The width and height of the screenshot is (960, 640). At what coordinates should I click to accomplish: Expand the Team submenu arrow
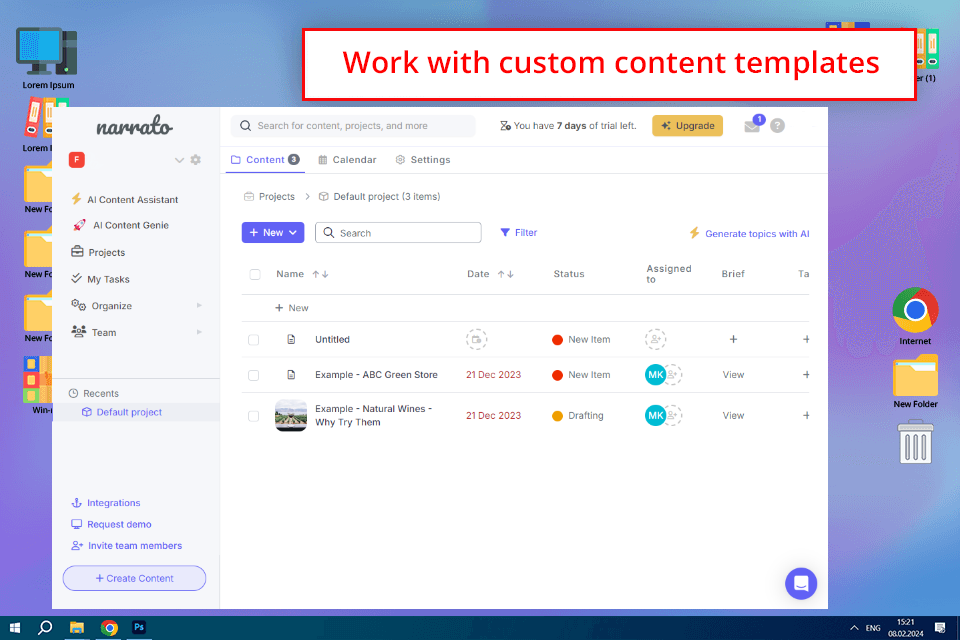click(x=199, y=332)
